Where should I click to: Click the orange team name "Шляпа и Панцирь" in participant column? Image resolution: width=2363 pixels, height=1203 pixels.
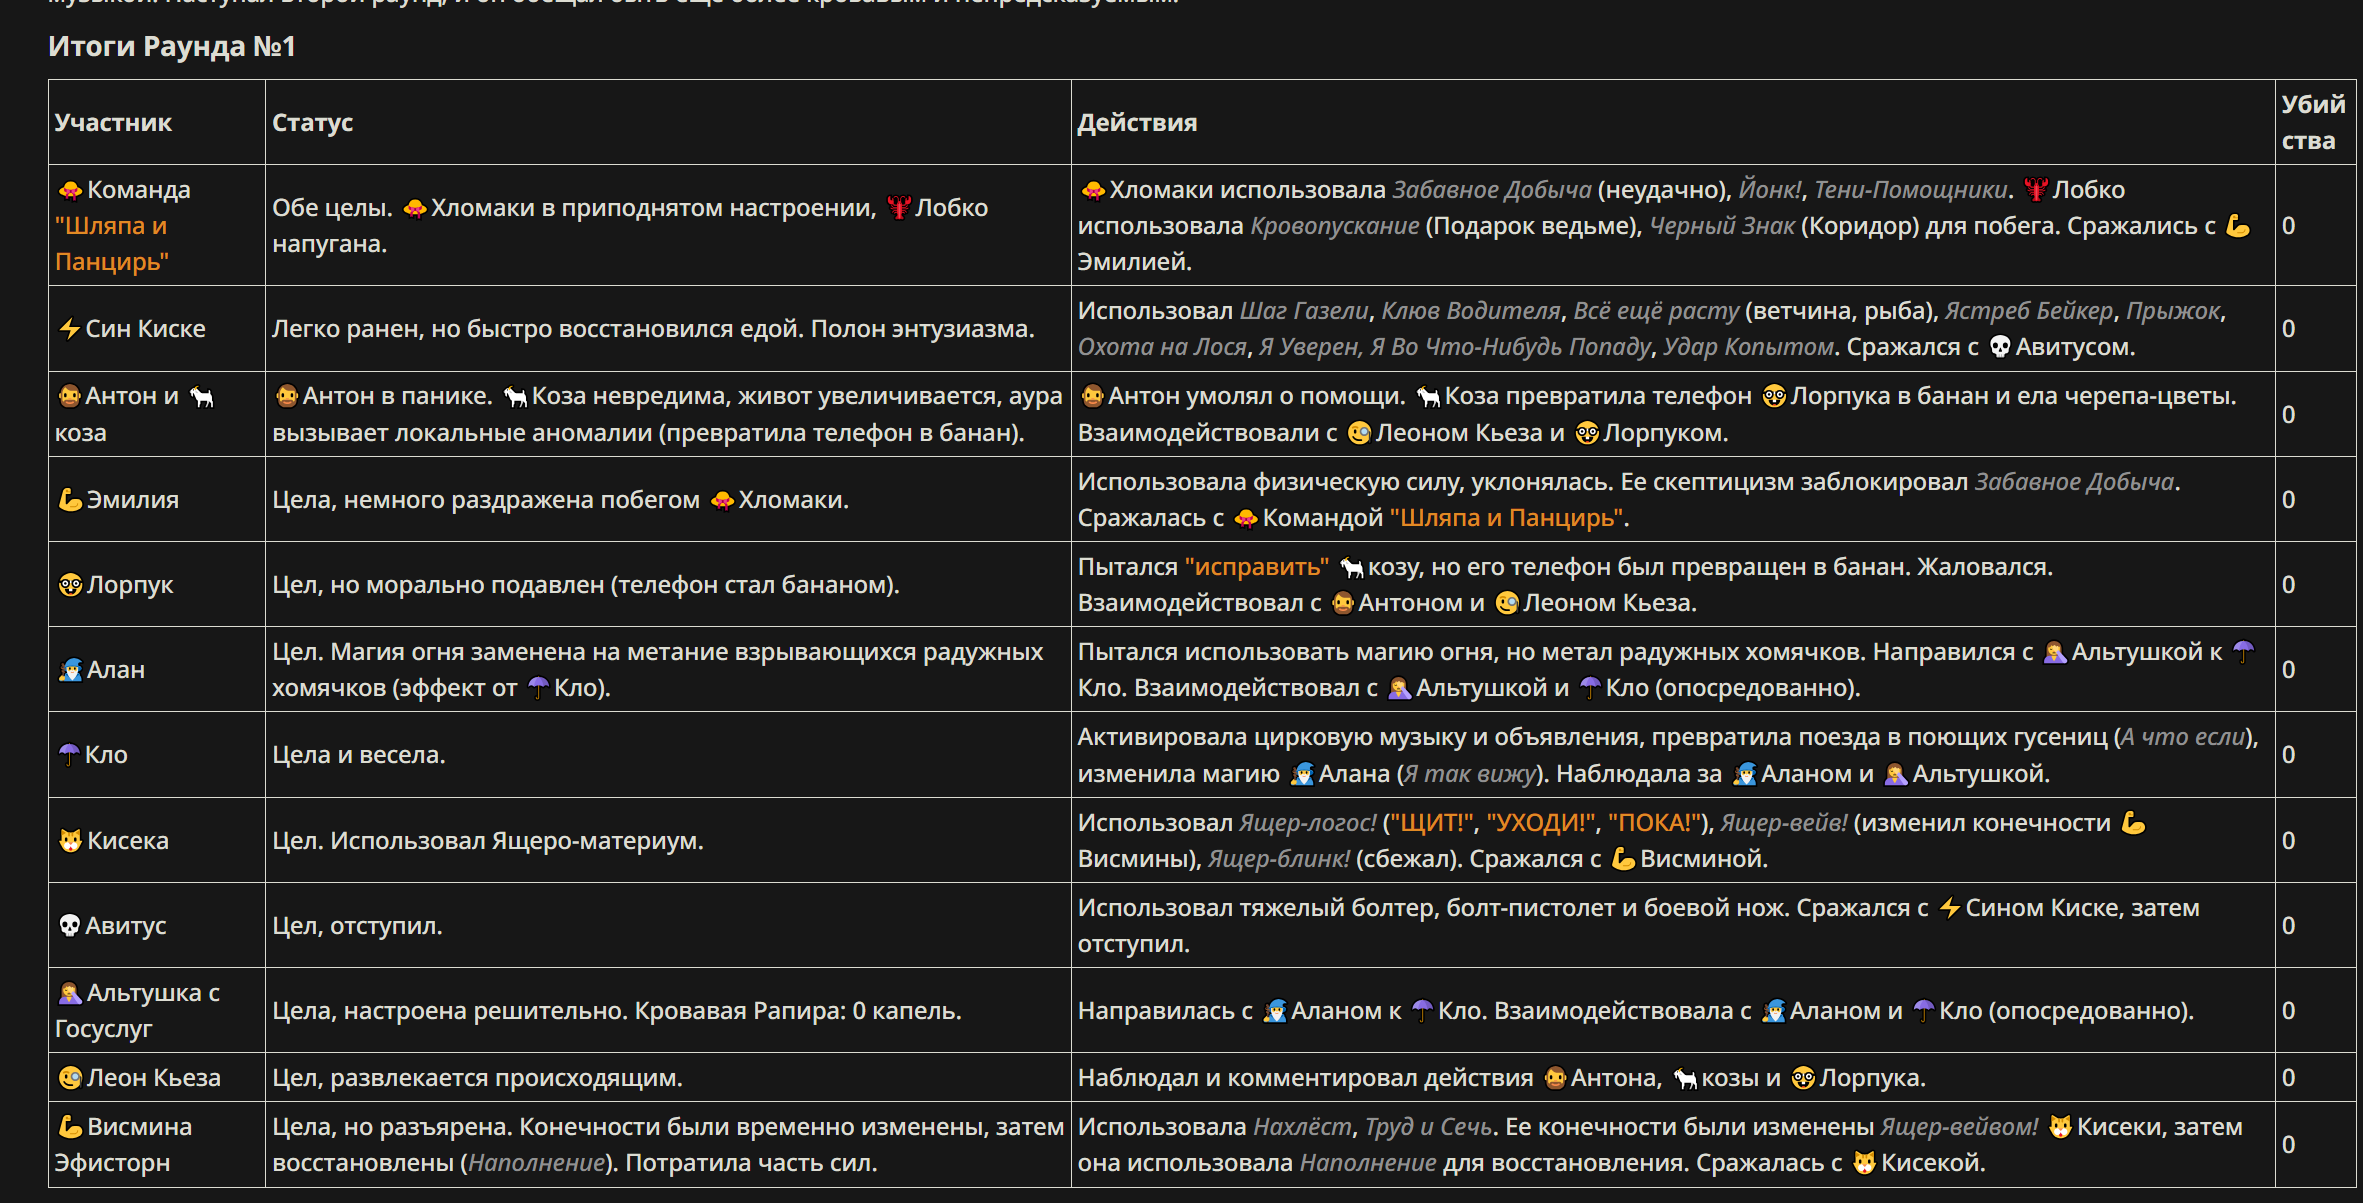point(112,244)
